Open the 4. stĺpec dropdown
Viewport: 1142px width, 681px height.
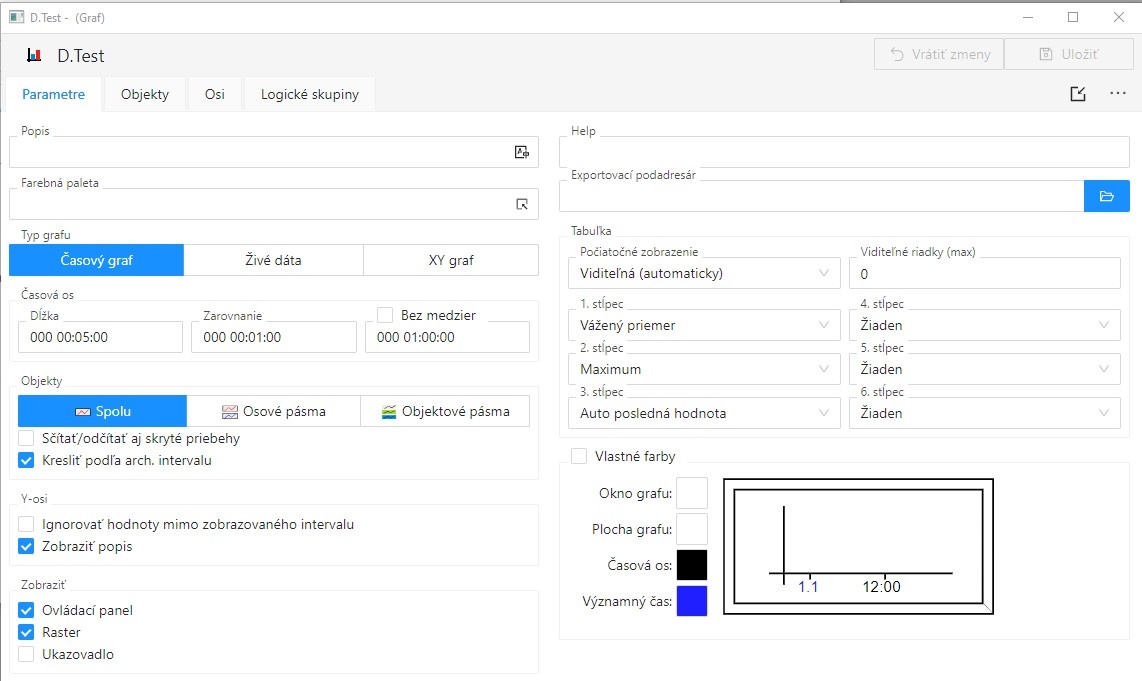tap(984, 325)
